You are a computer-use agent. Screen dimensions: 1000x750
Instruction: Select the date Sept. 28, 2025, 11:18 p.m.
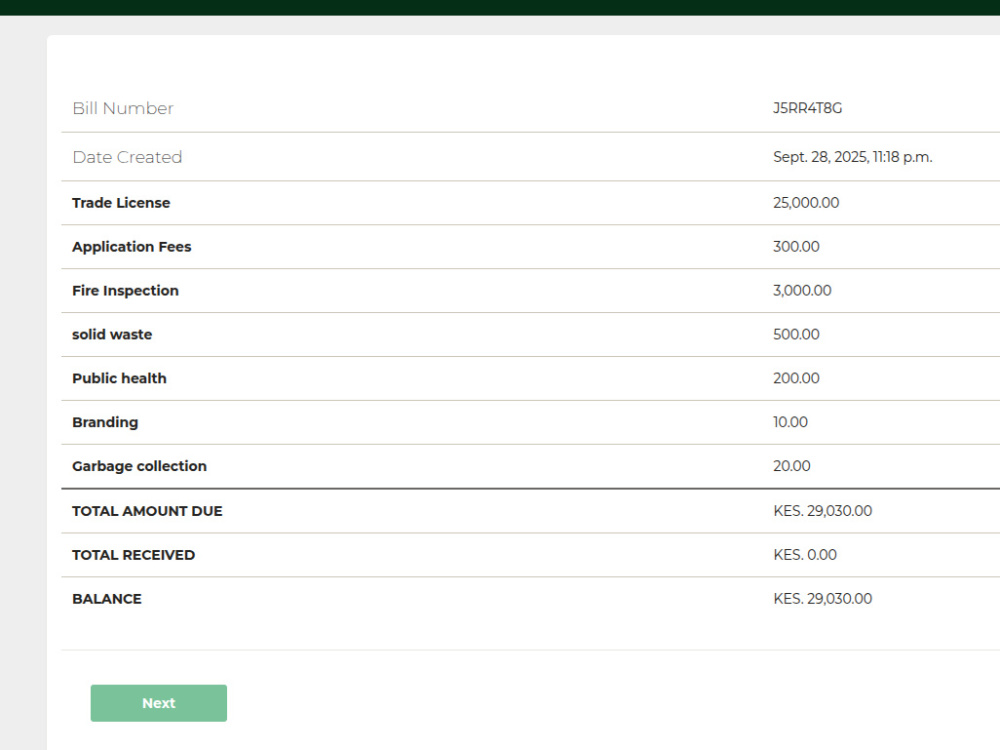[x=853, y=157]
